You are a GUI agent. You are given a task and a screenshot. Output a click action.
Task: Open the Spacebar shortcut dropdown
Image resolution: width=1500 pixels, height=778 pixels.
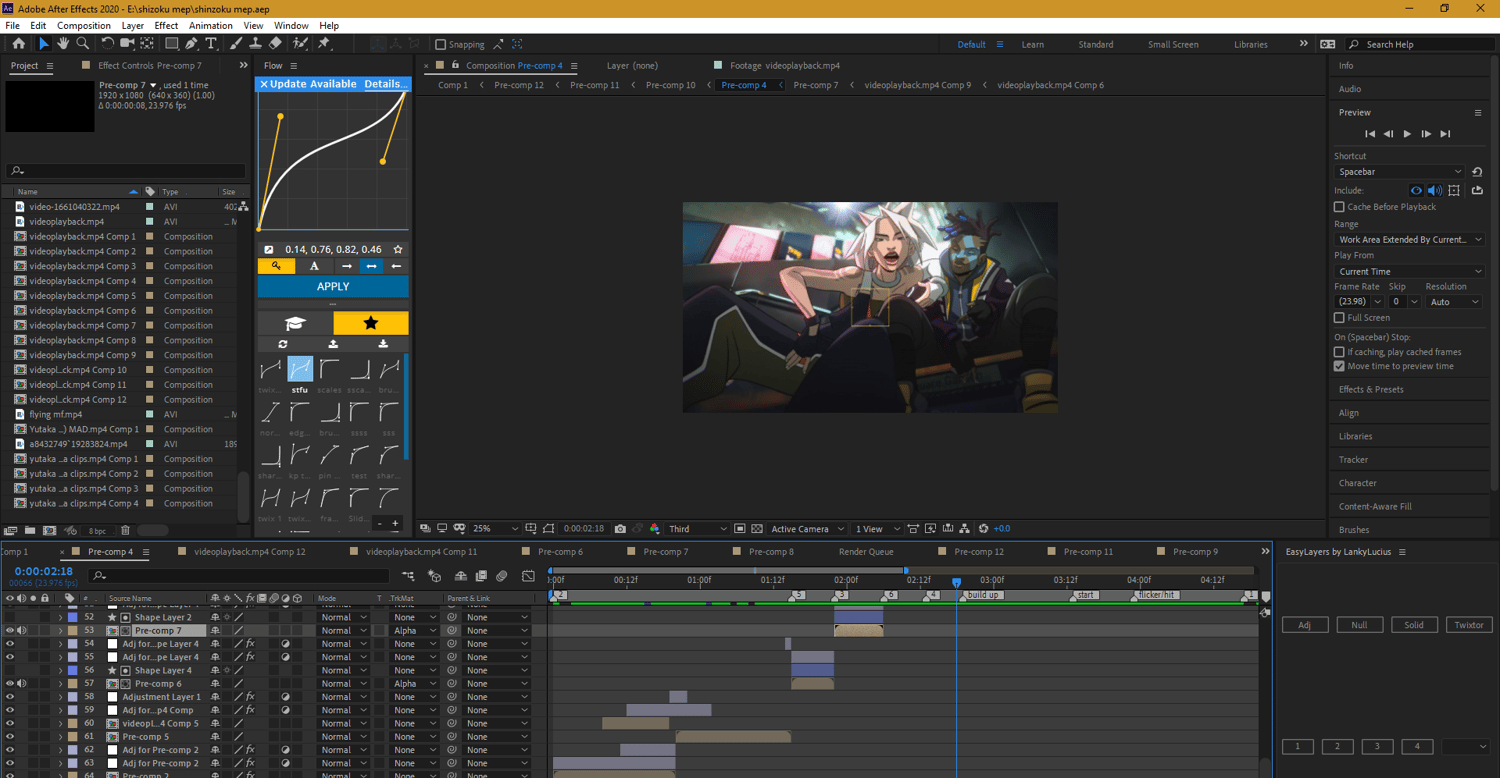coord(1399,172)
